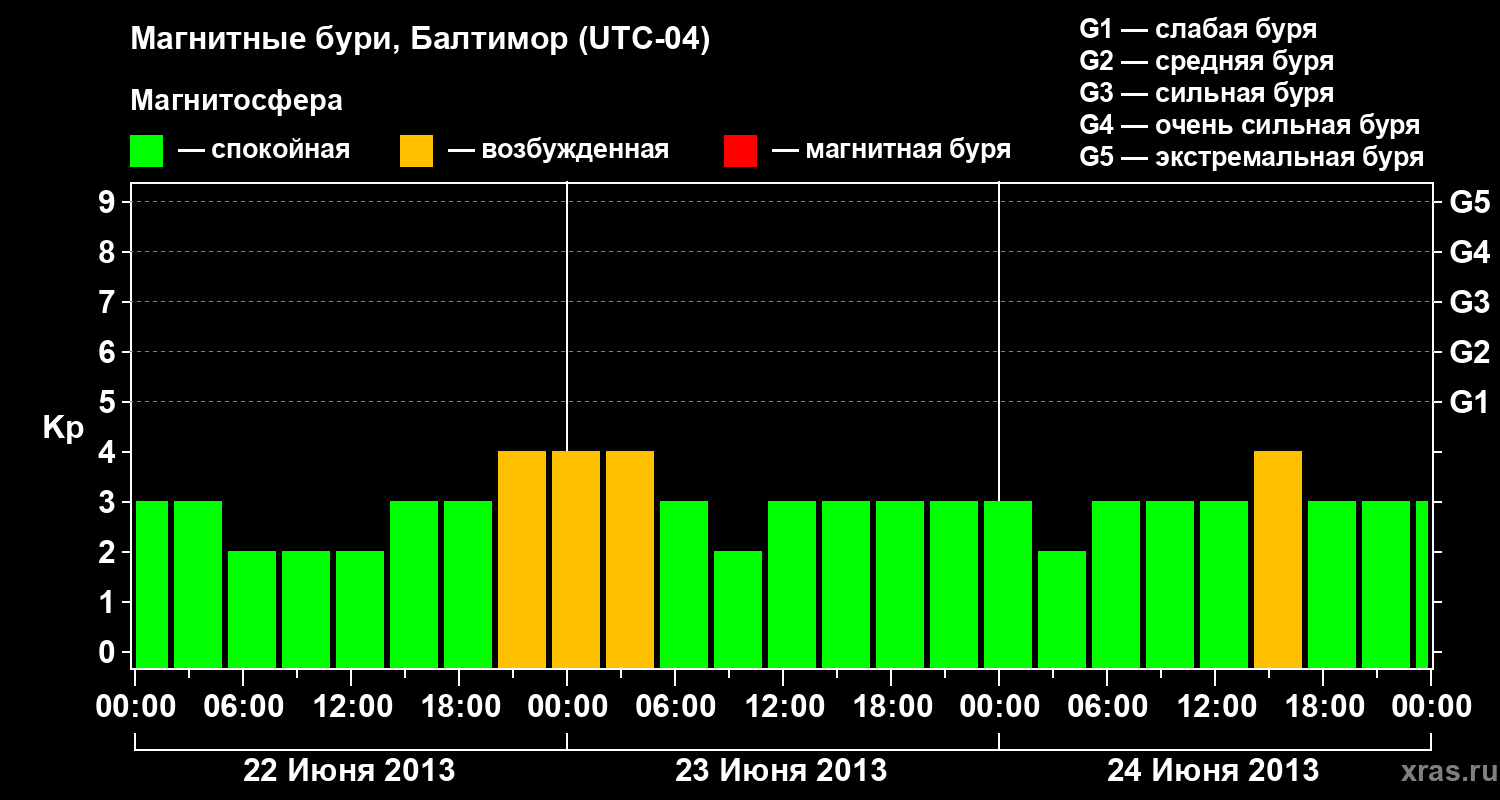The image size is (1500, 800).
Task: Click the green bar starting 06:00 on 22 Июня
Action: coord(252,610)
